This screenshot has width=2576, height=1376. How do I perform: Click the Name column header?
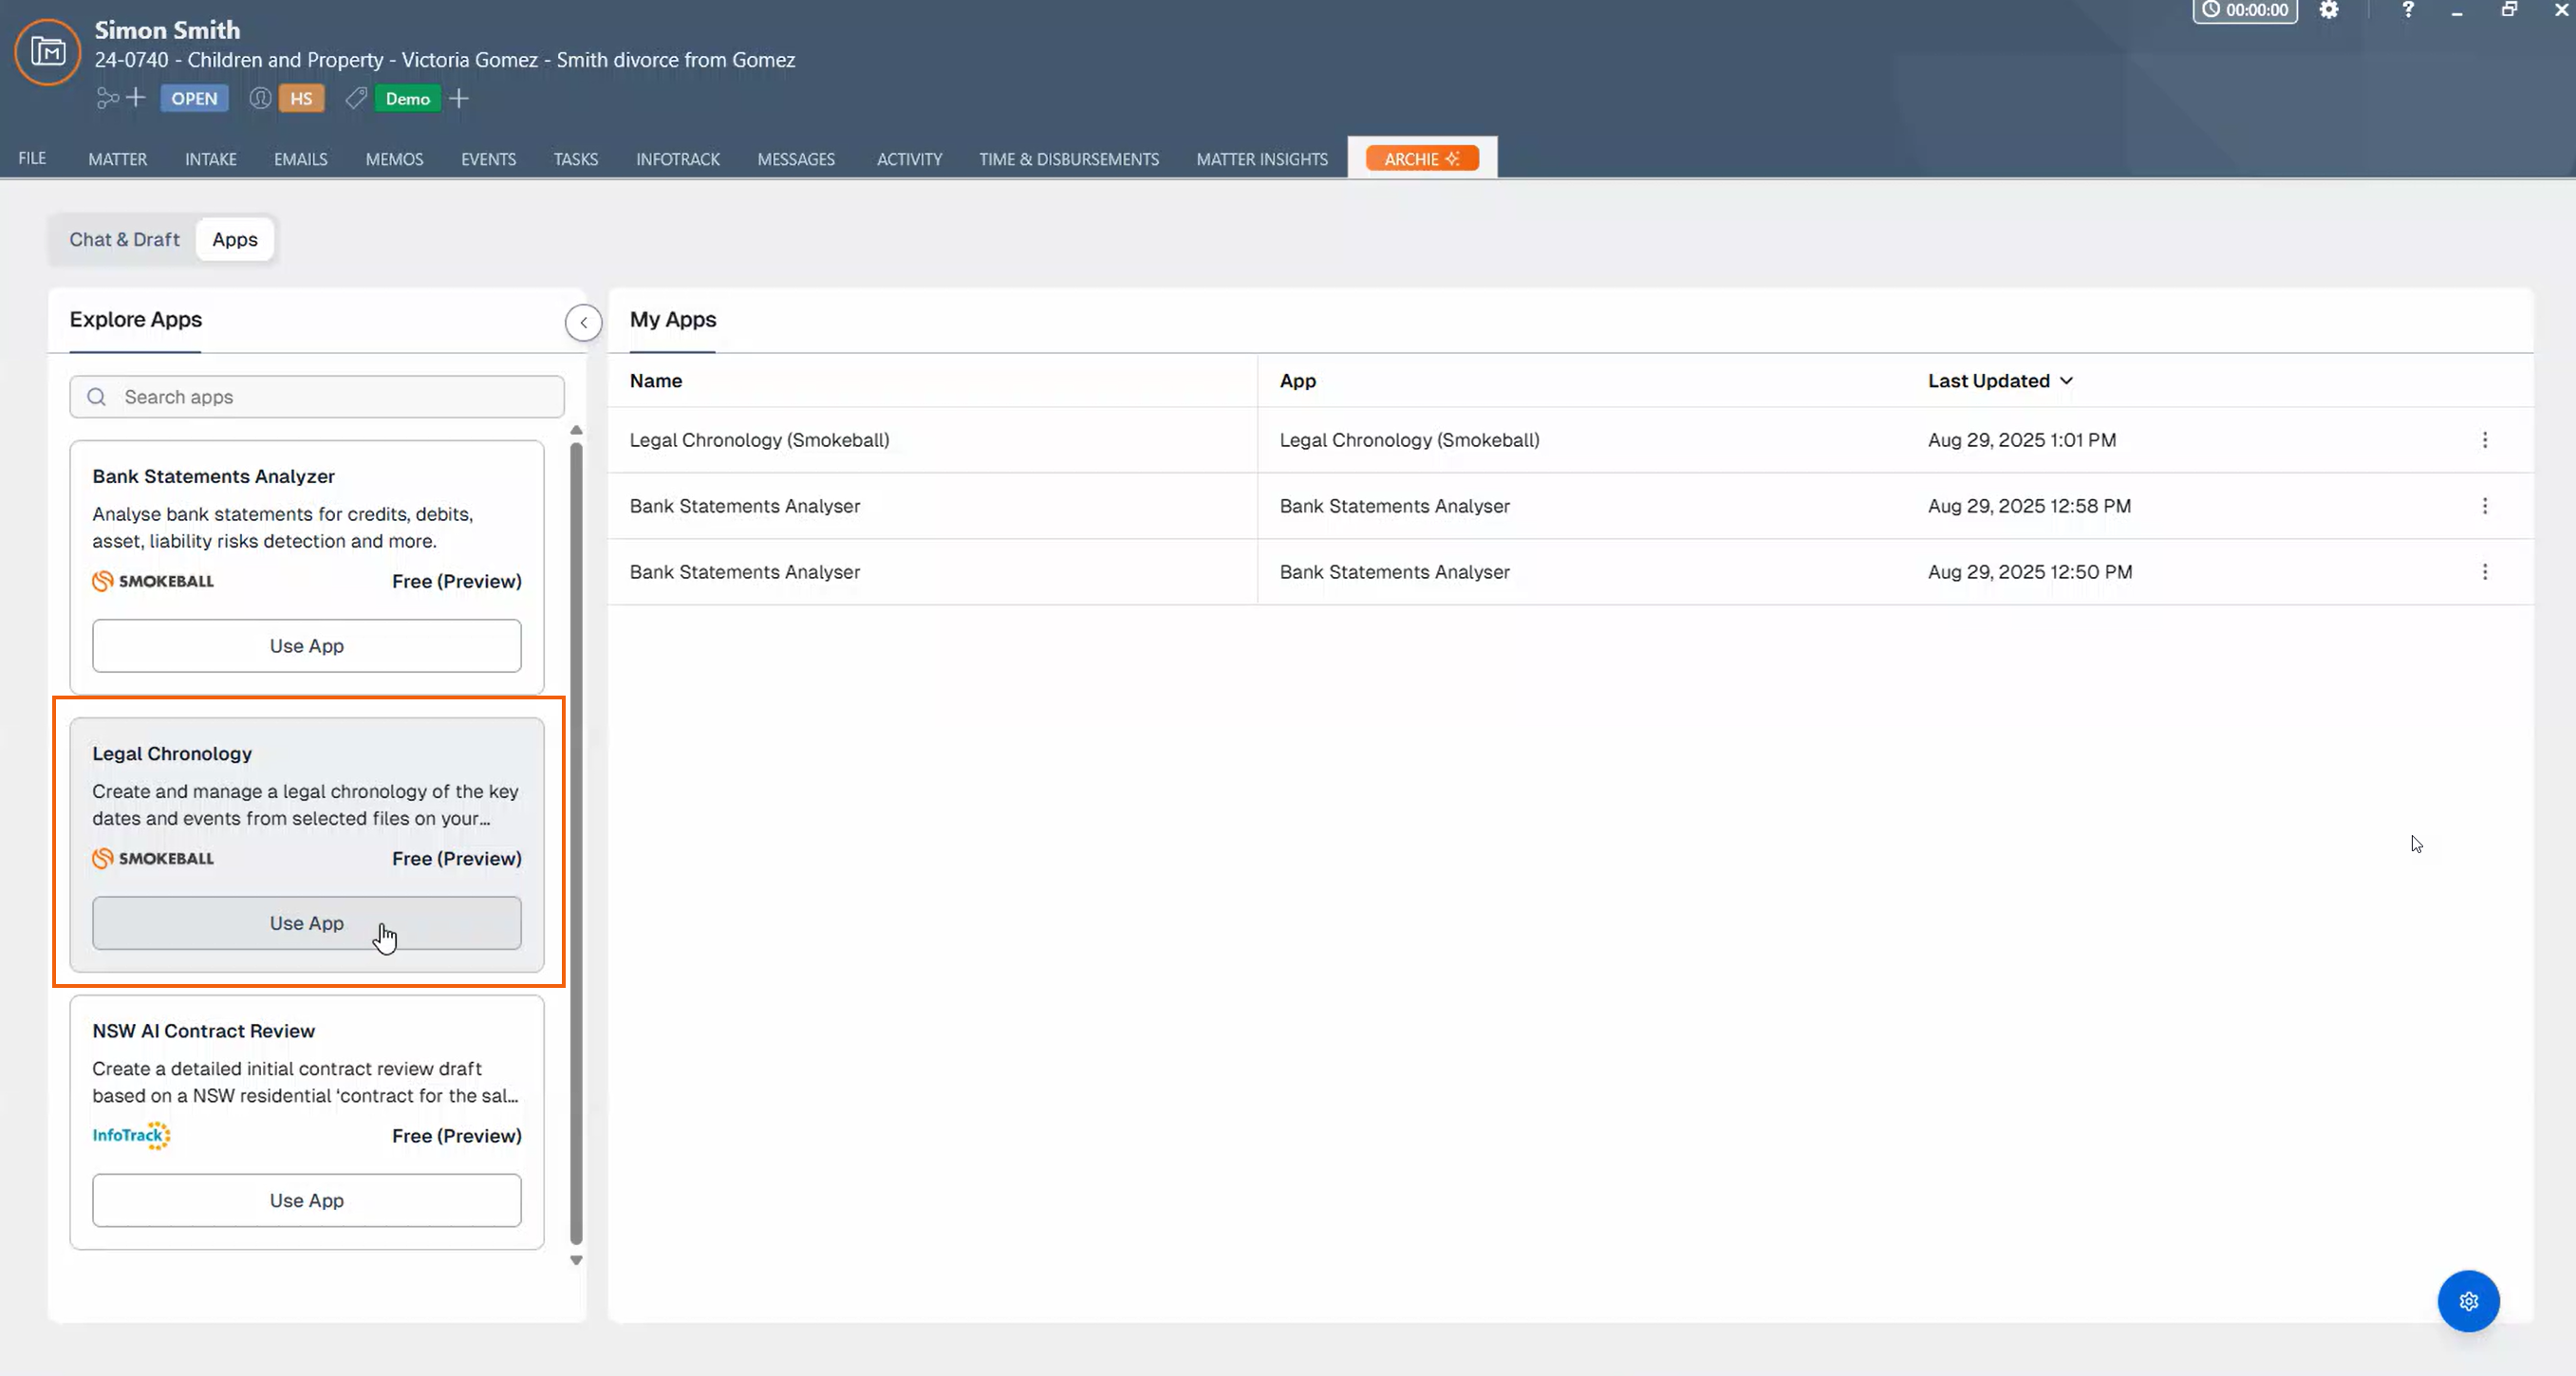pyautogui.click(x=656, y=381)
